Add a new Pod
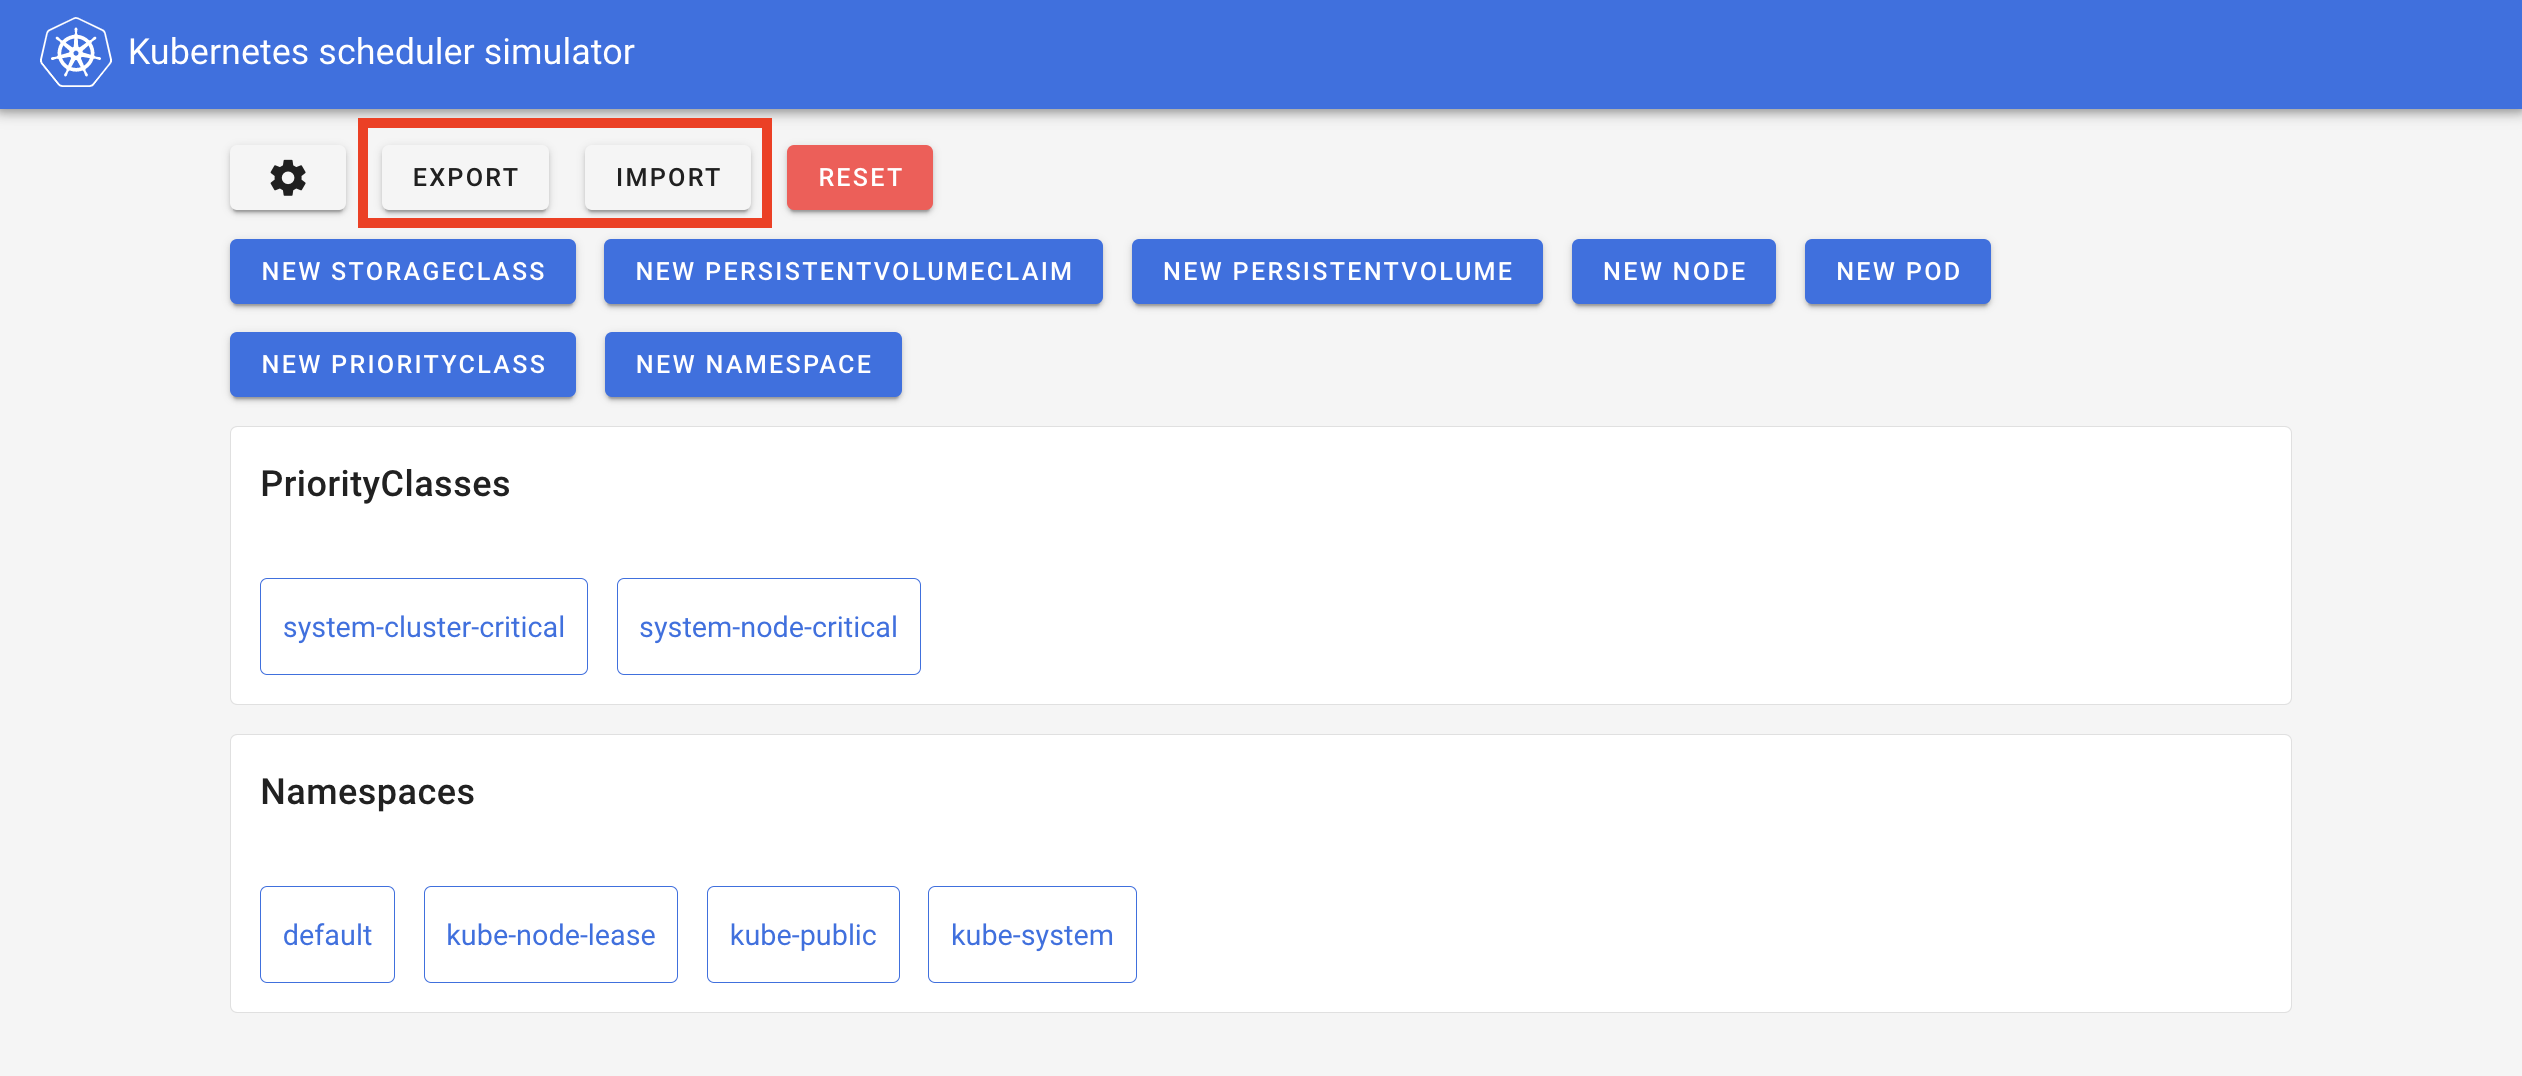The height and width of the screenshot is (1076, 2522). (1898, 271)
